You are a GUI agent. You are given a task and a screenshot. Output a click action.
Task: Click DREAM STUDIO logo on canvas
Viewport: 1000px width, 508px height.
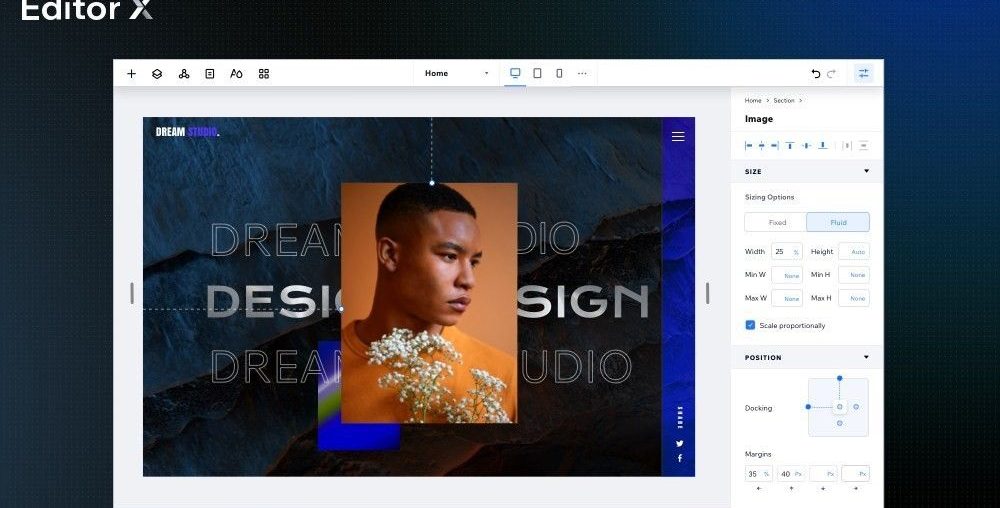pos(188,132)
